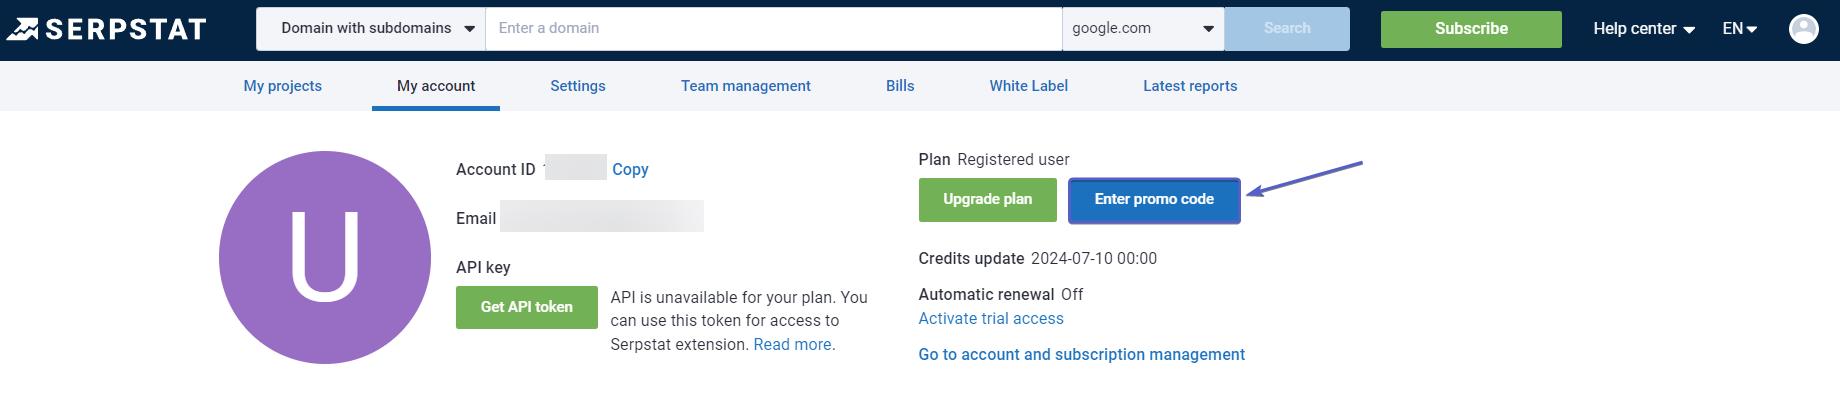Open the EN language selector

click(1739, 29)
